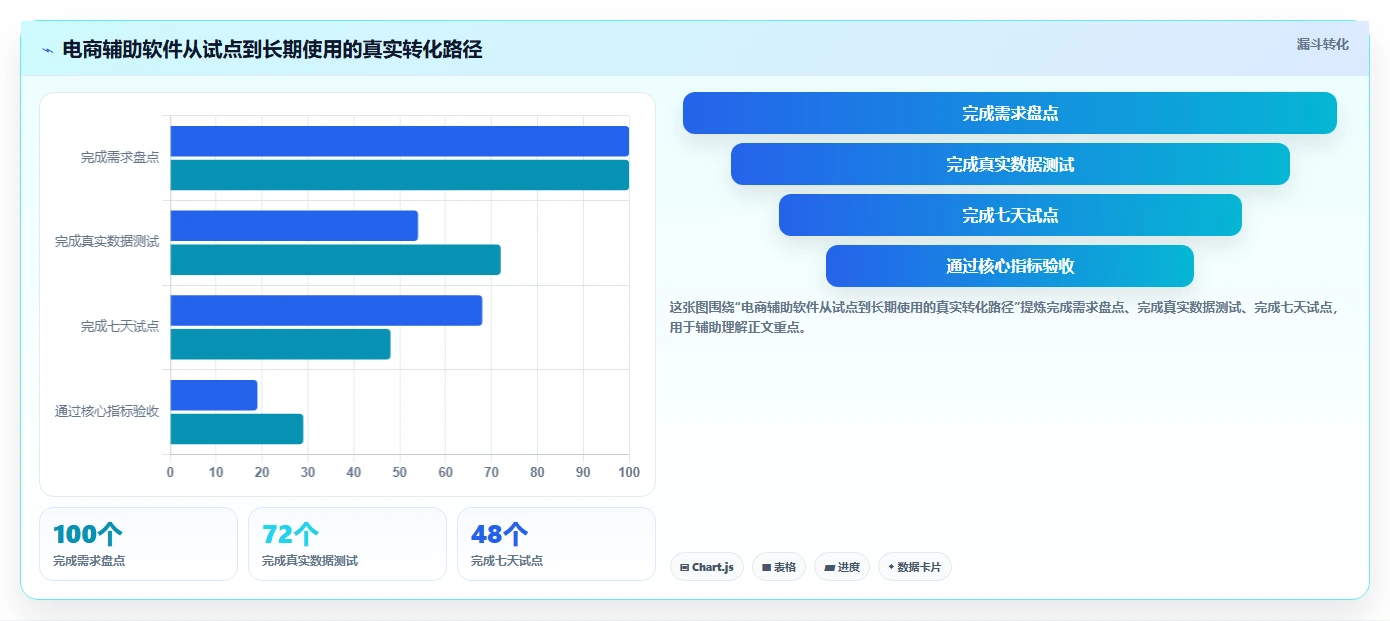This screenshot has height=621, width=1390.
Task: Click the lightning icon beside the panel title
Action: point(47,50)
